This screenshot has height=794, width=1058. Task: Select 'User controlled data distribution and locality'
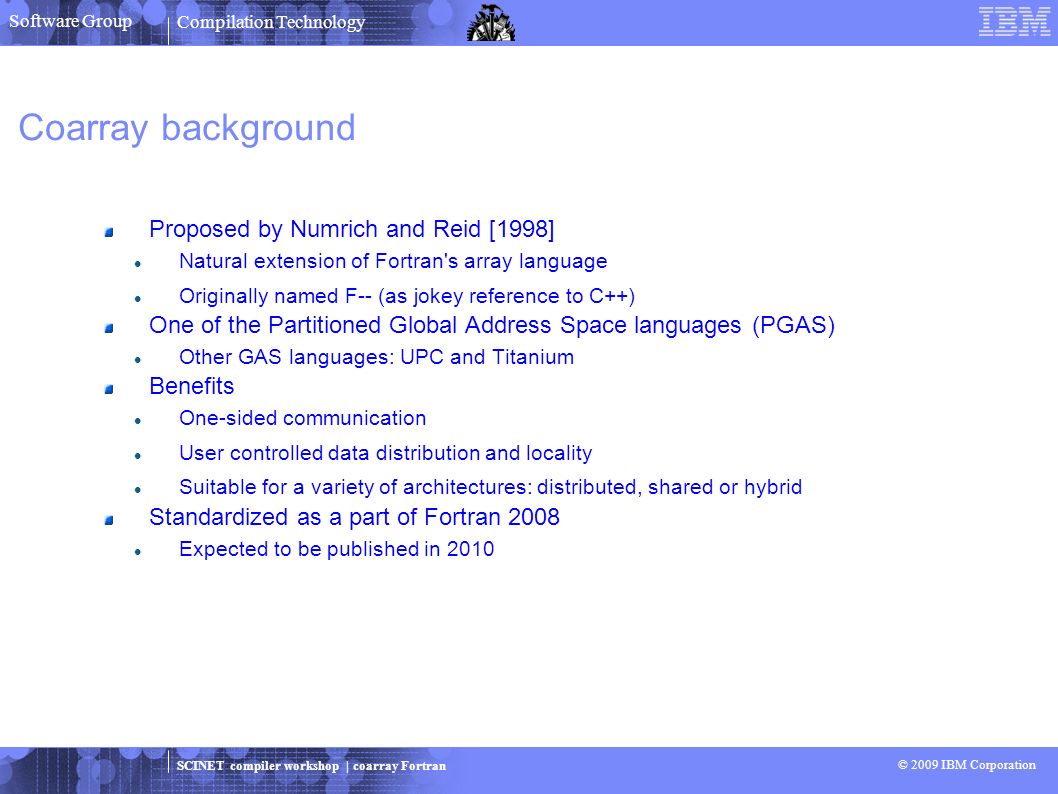(385, 453)
